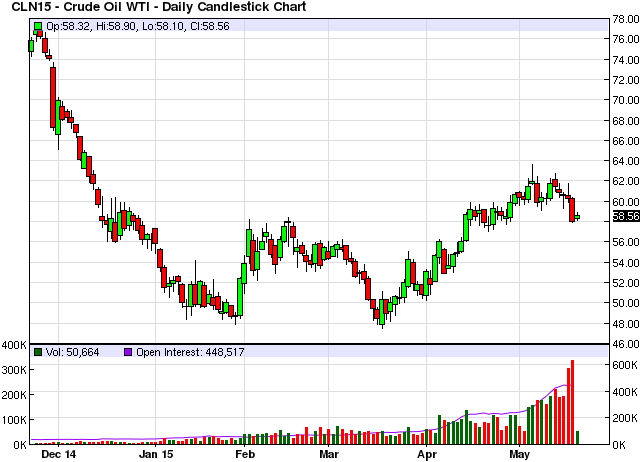Click the 74.00 price axis label
This screenshot has height=462, width=642.
626,60
